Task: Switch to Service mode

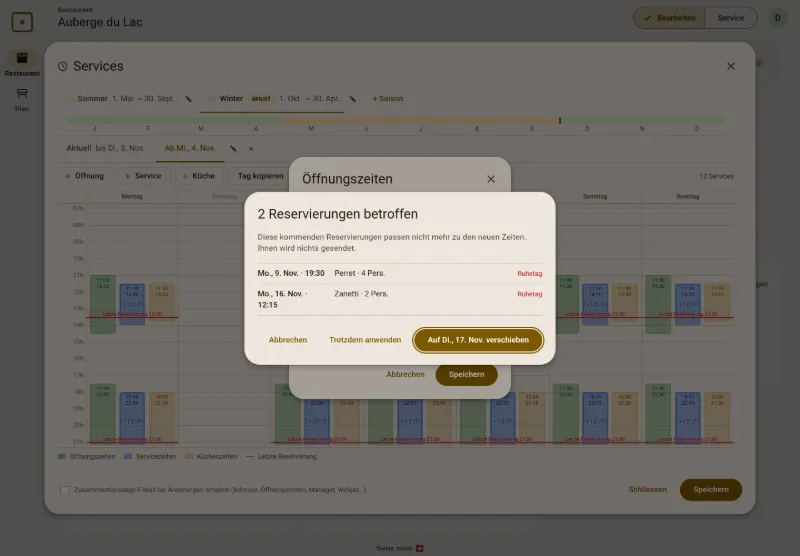Action: click(731, 18)
